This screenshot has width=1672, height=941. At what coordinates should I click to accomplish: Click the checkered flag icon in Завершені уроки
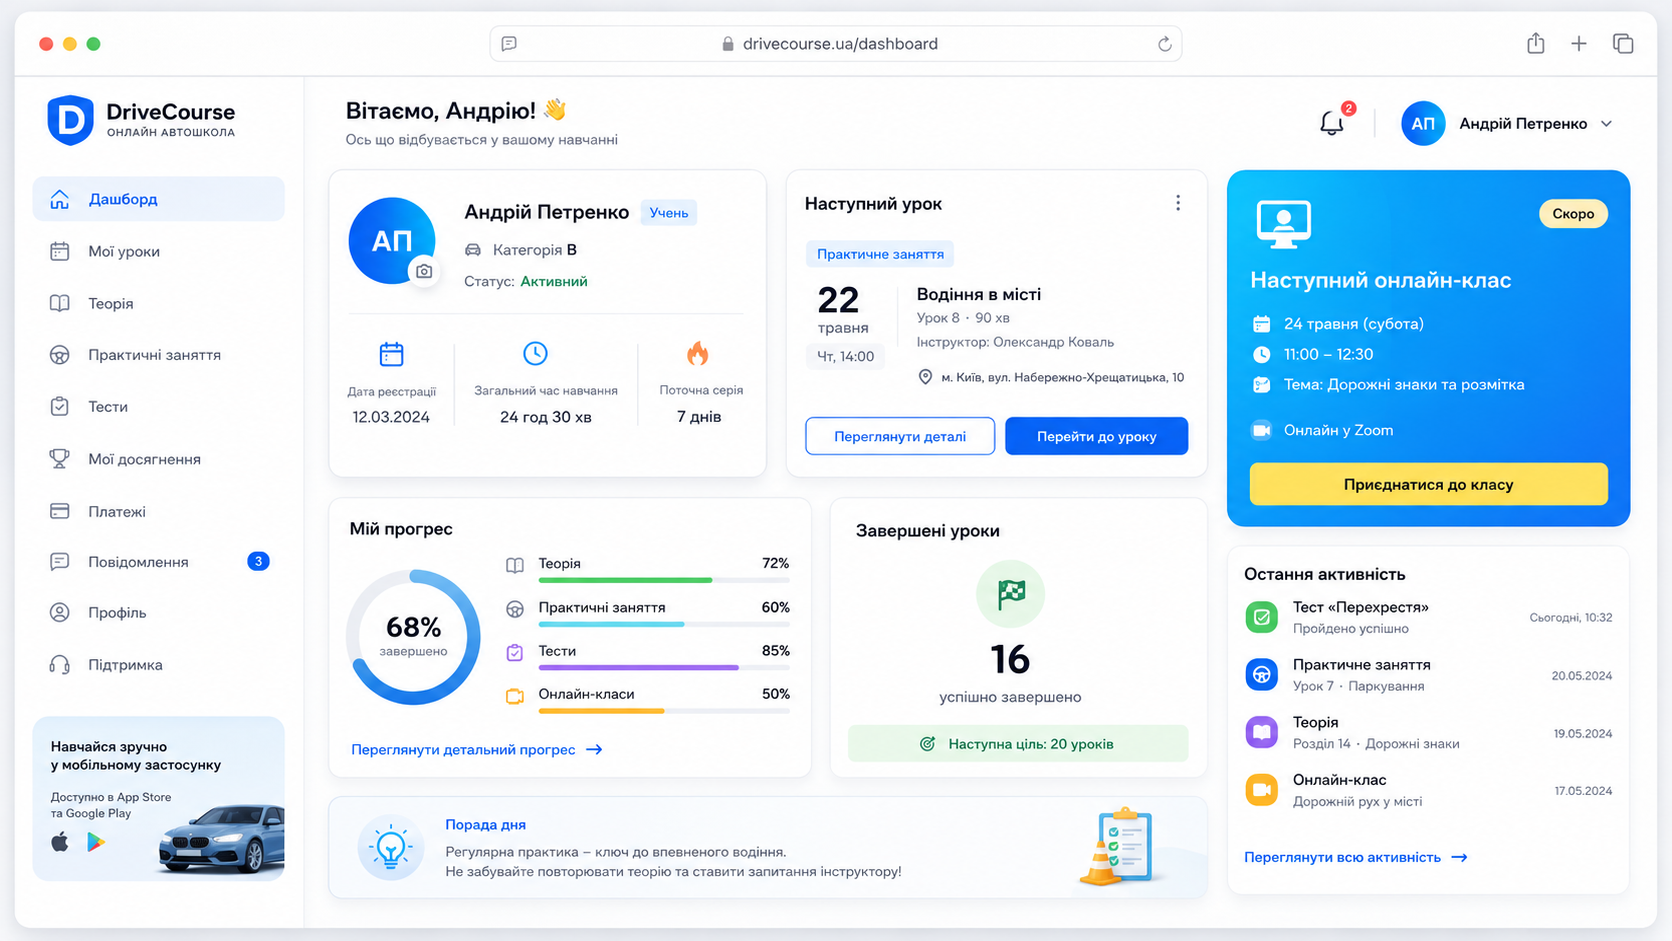coord(1010,594)
